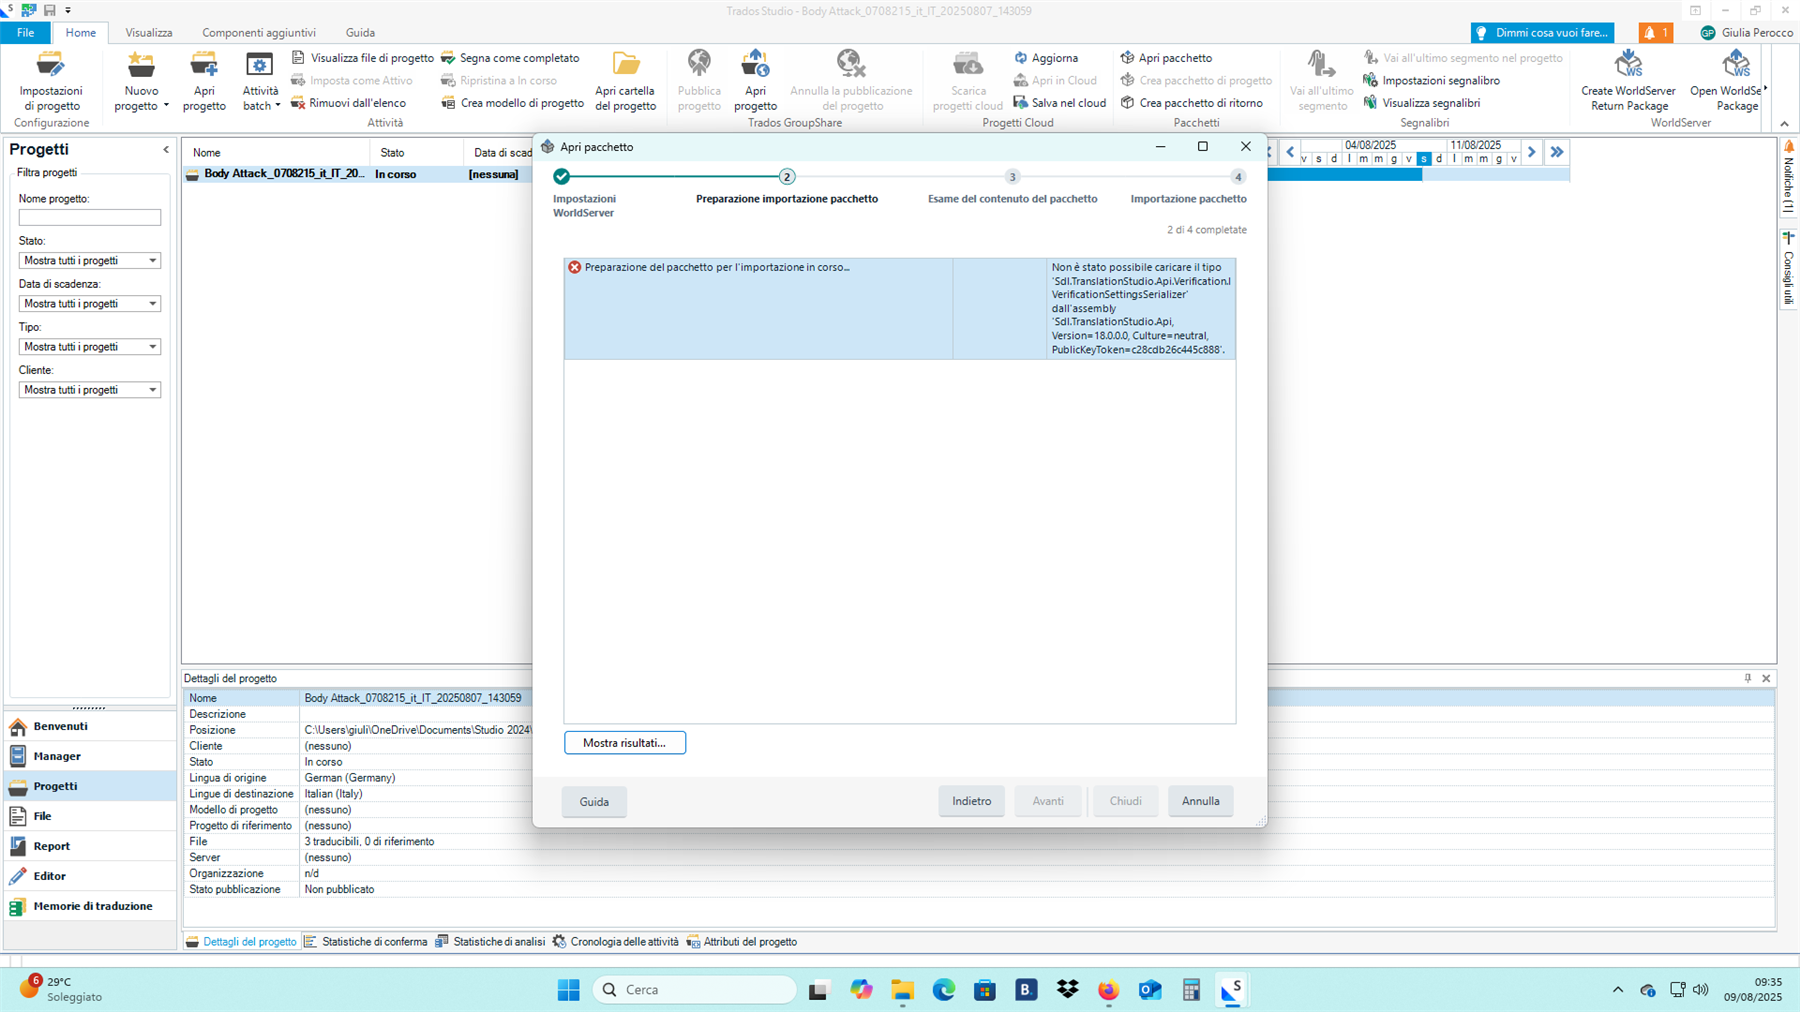Click the Nuovo progetto icon
Viewport: 1800px width, 1012px height.
coord(141,66)
